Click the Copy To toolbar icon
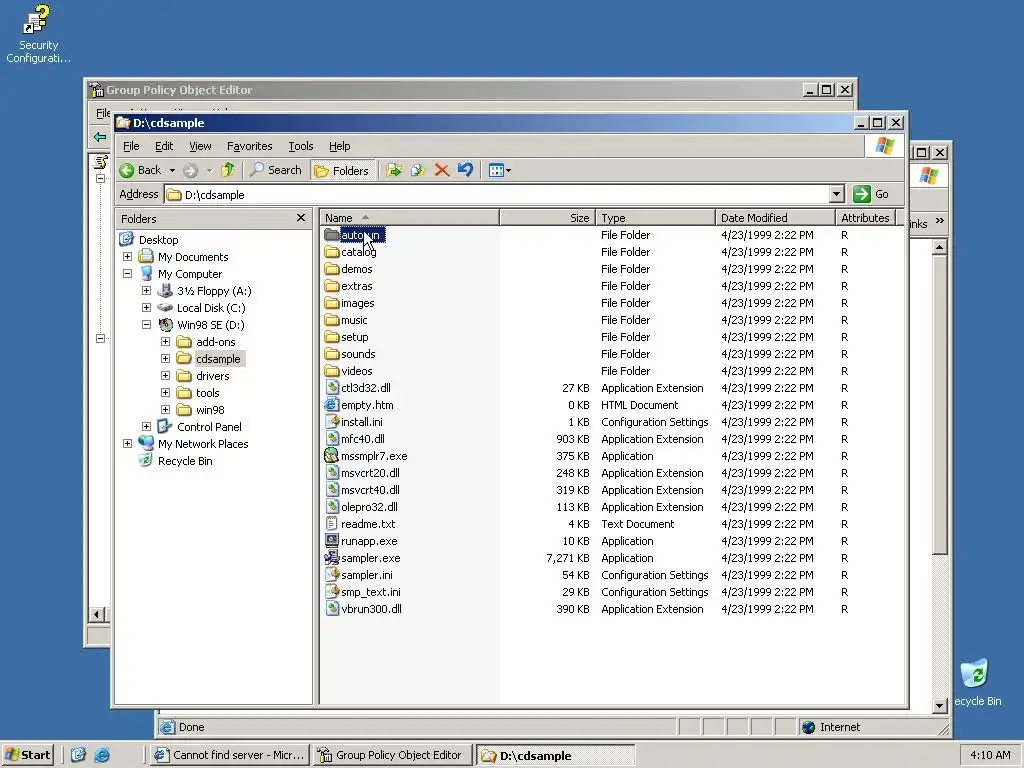1024x768 pixels. point(417,170)
